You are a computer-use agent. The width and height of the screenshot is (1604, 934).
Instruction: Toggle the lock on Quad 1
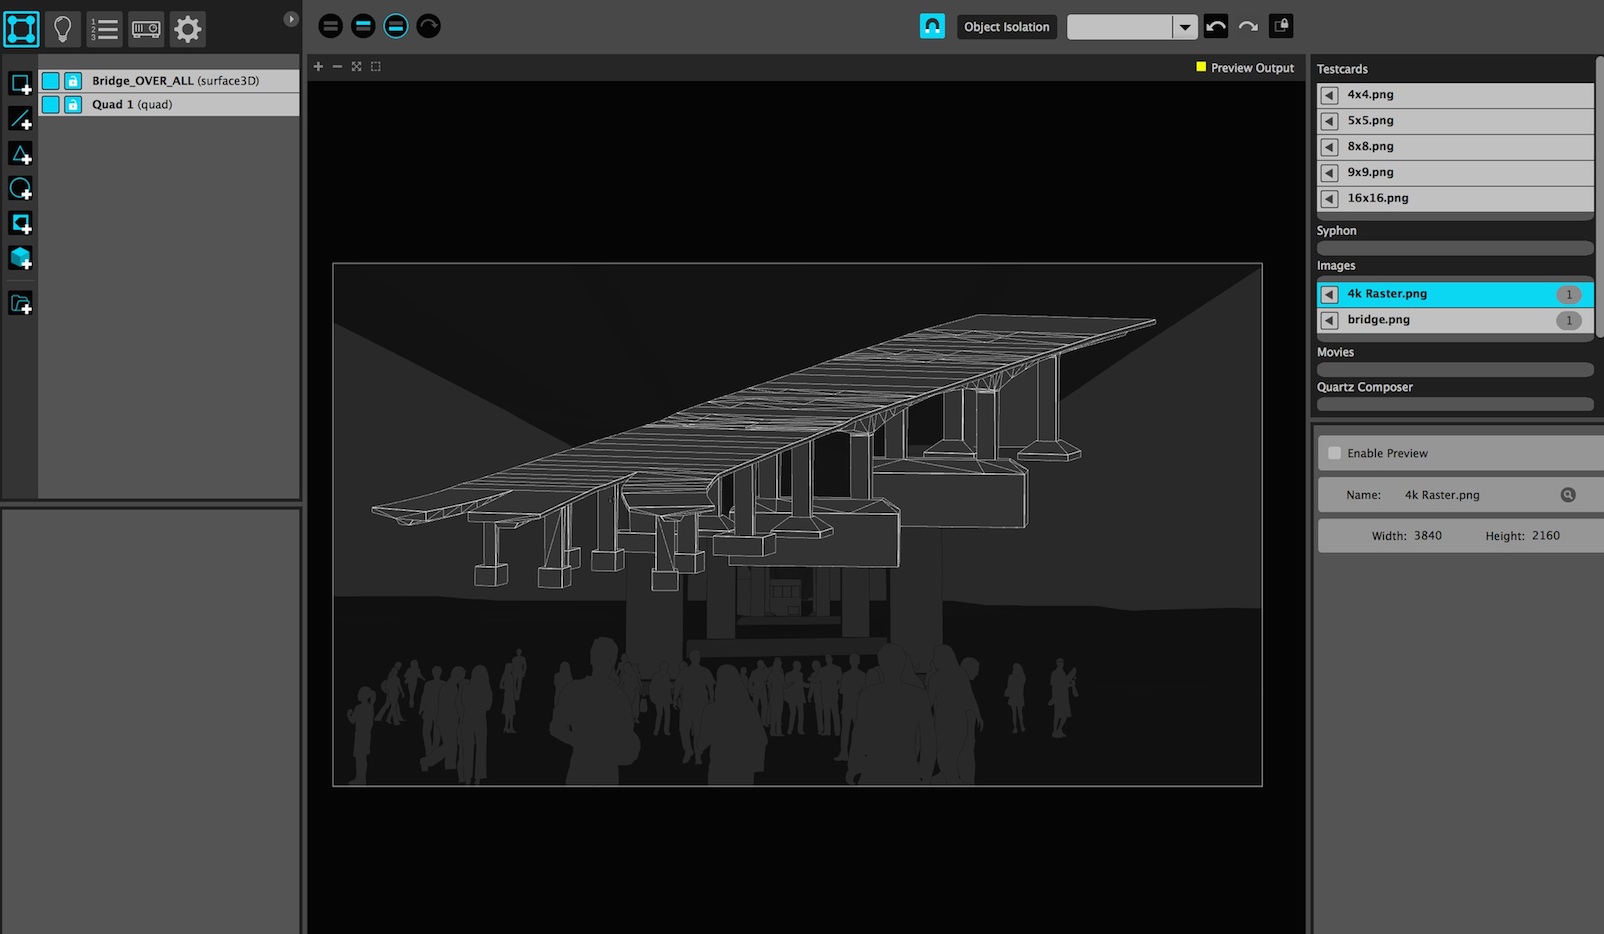point(73,105)
